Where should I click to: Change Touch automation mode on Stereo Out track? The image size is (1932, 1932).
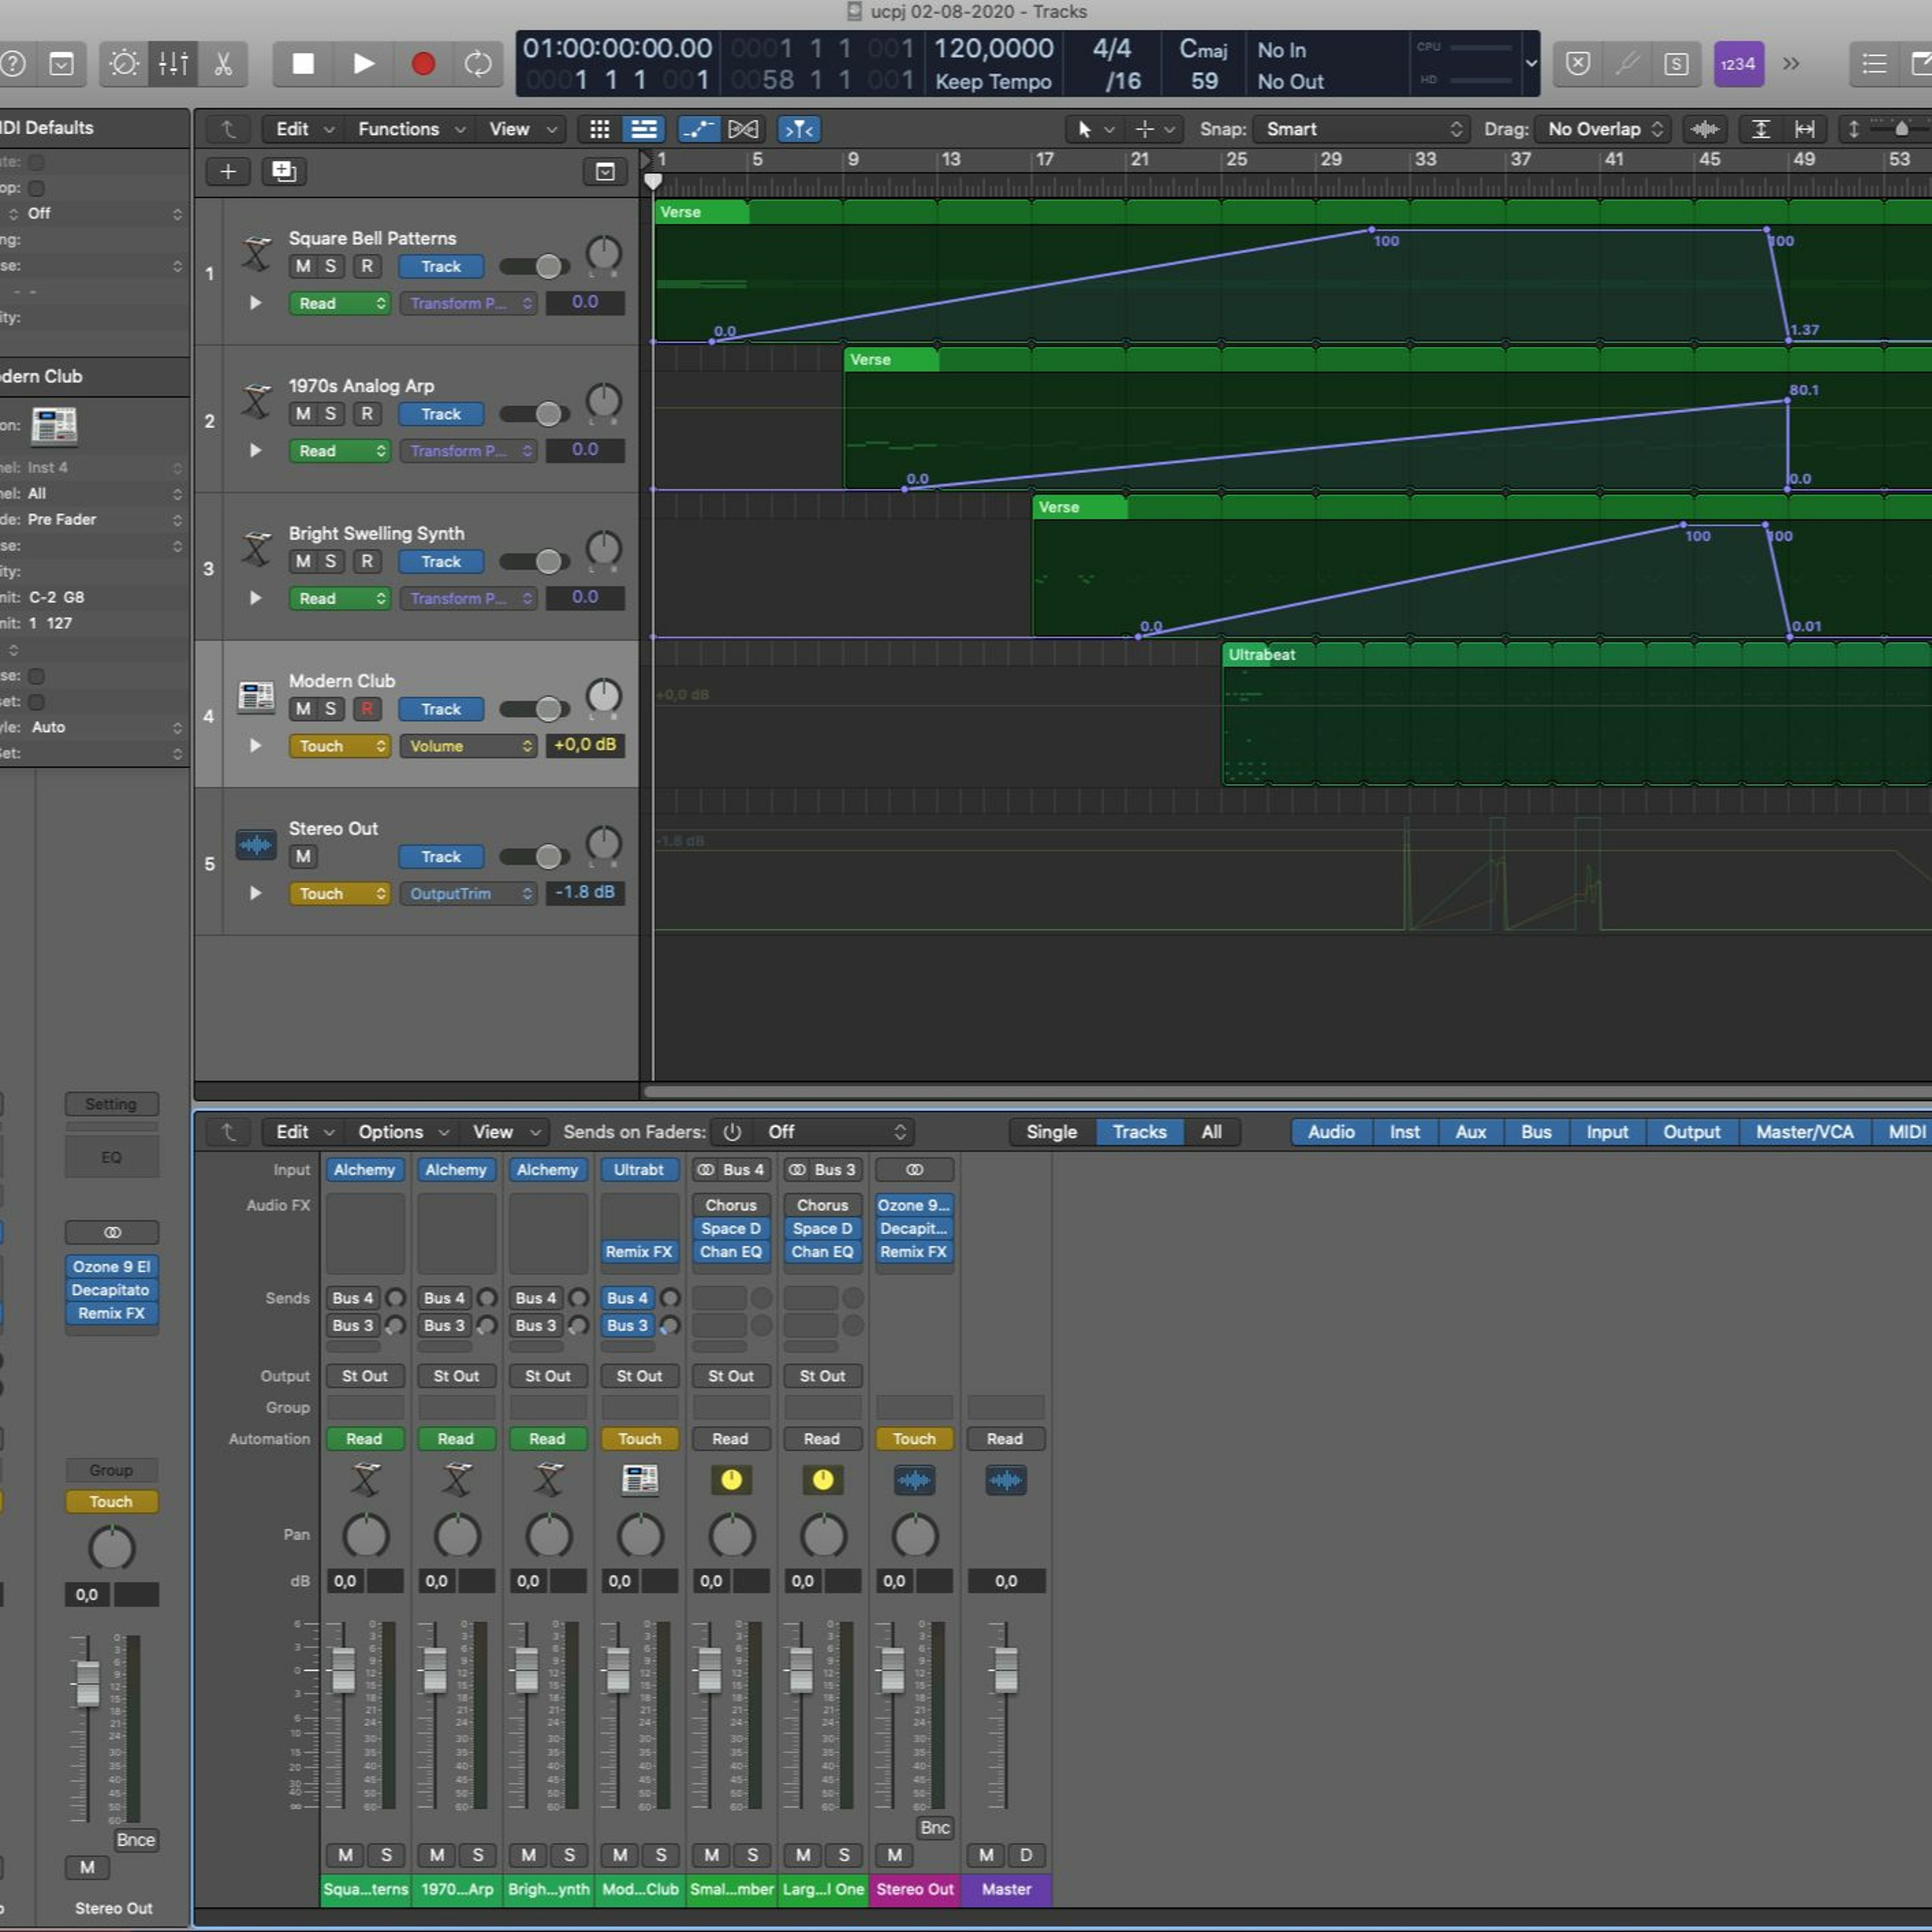[x=339, y=893]
